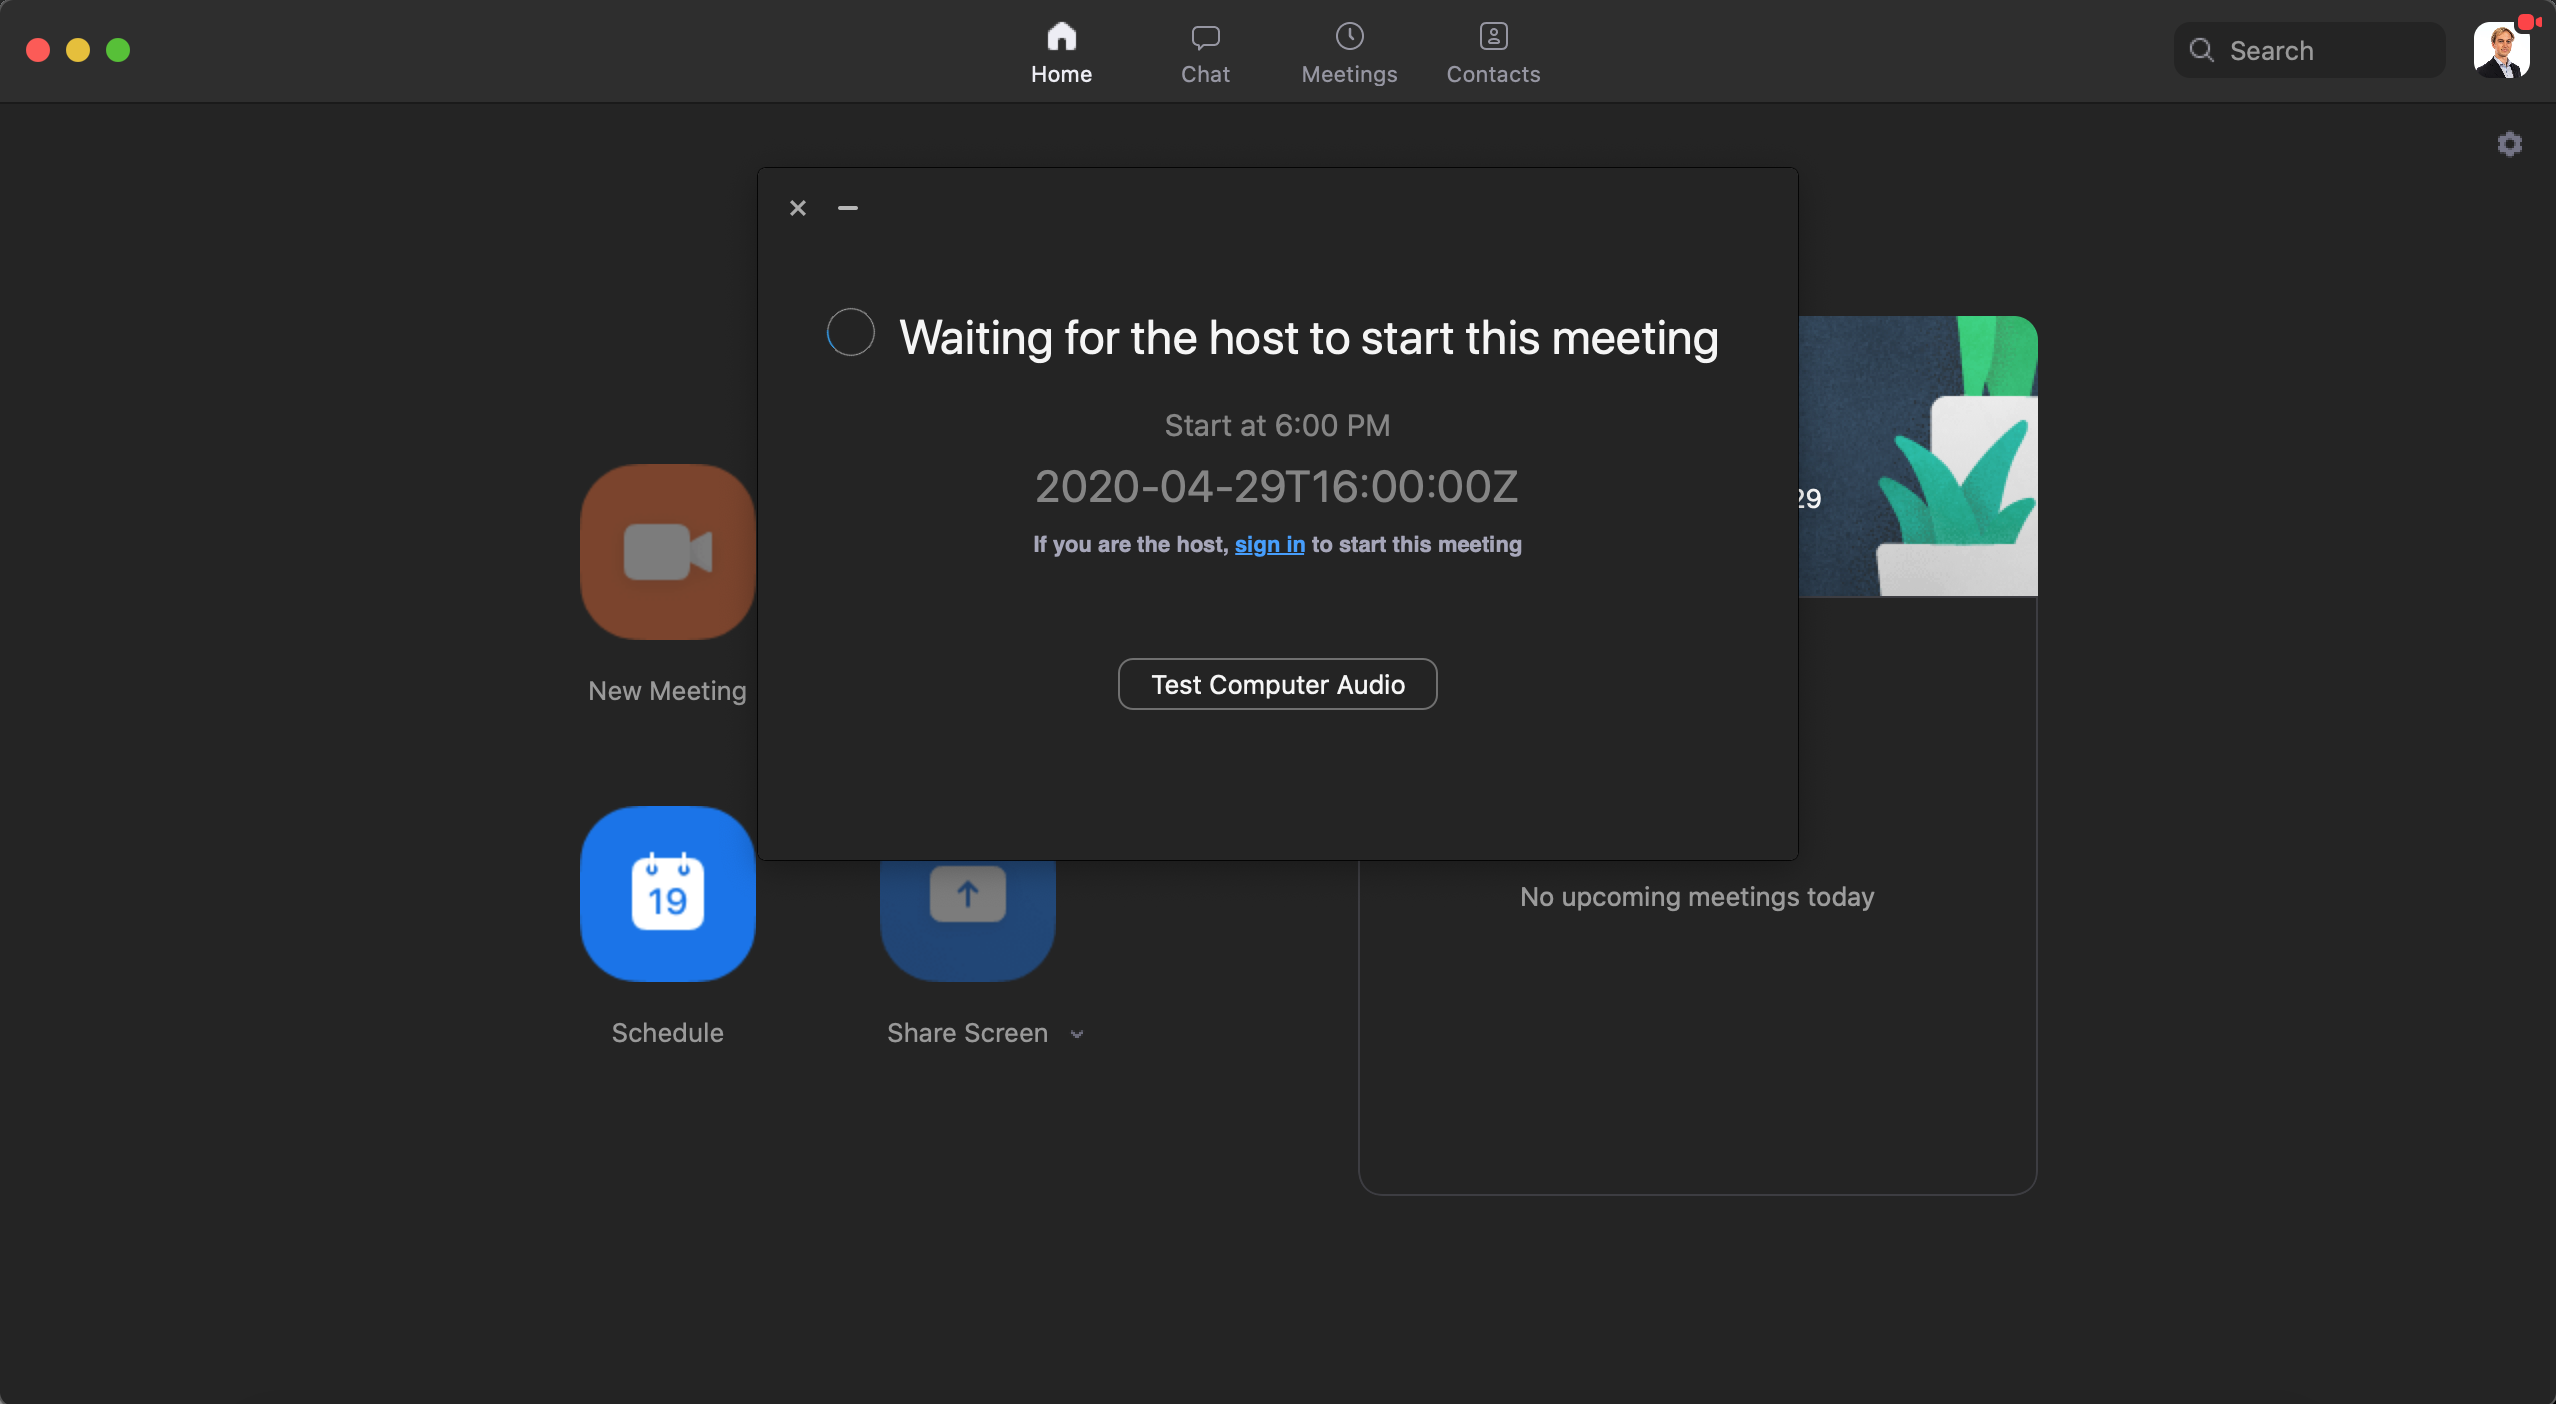Follow the sign in link
Screen dimensions: 2556x1404
click(x=1269, y=544)
